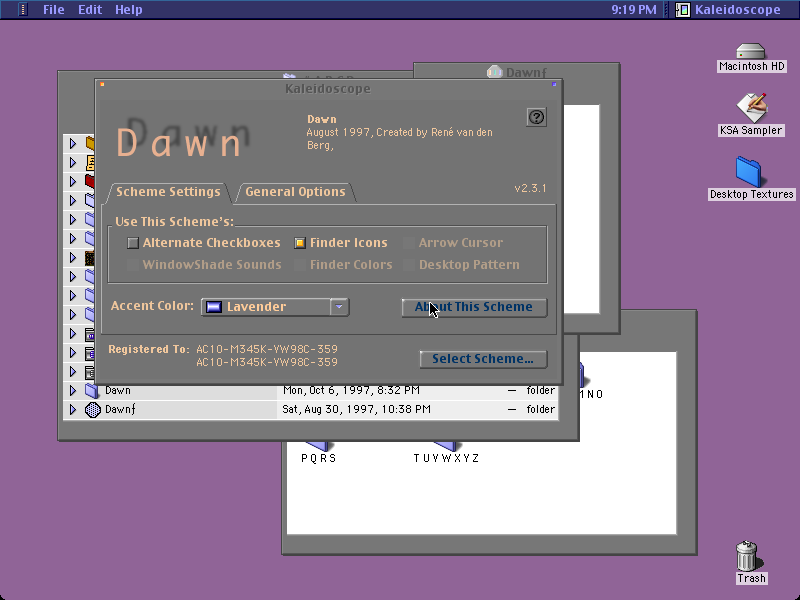Click the Dawnf name in list

(x=120, y=410)
